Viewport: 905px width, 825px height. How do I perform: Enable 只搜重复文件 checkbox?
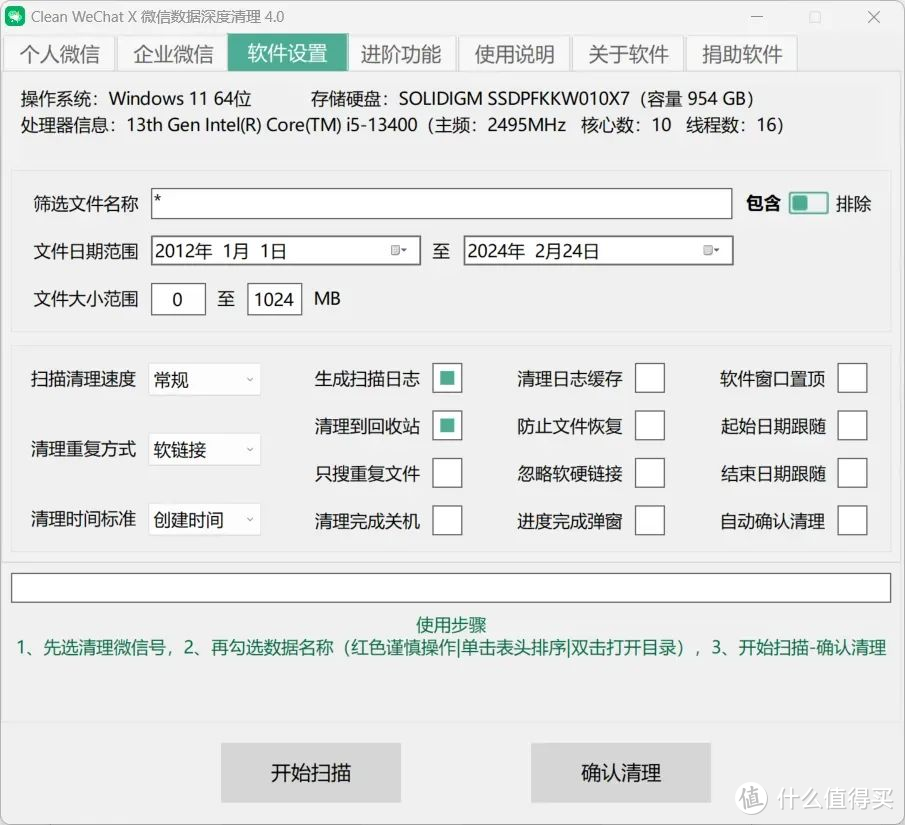pyautogui.click(x=447, y=473)
